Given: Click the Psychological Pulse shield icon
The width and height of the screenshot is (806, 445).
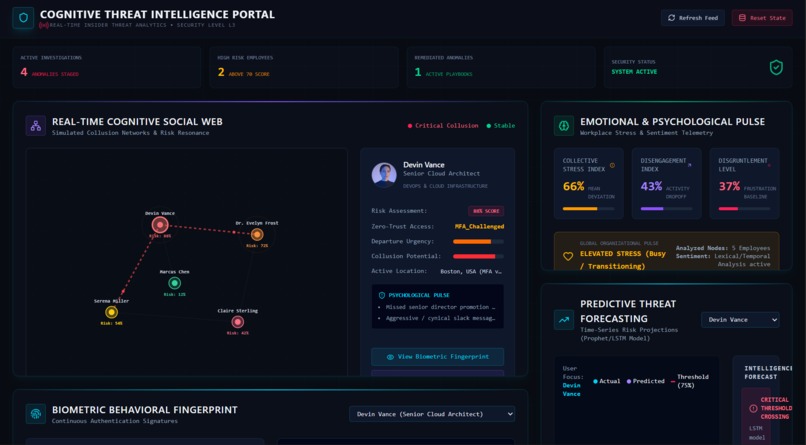Looking at the screenshot, I should [x=381, y=295].
